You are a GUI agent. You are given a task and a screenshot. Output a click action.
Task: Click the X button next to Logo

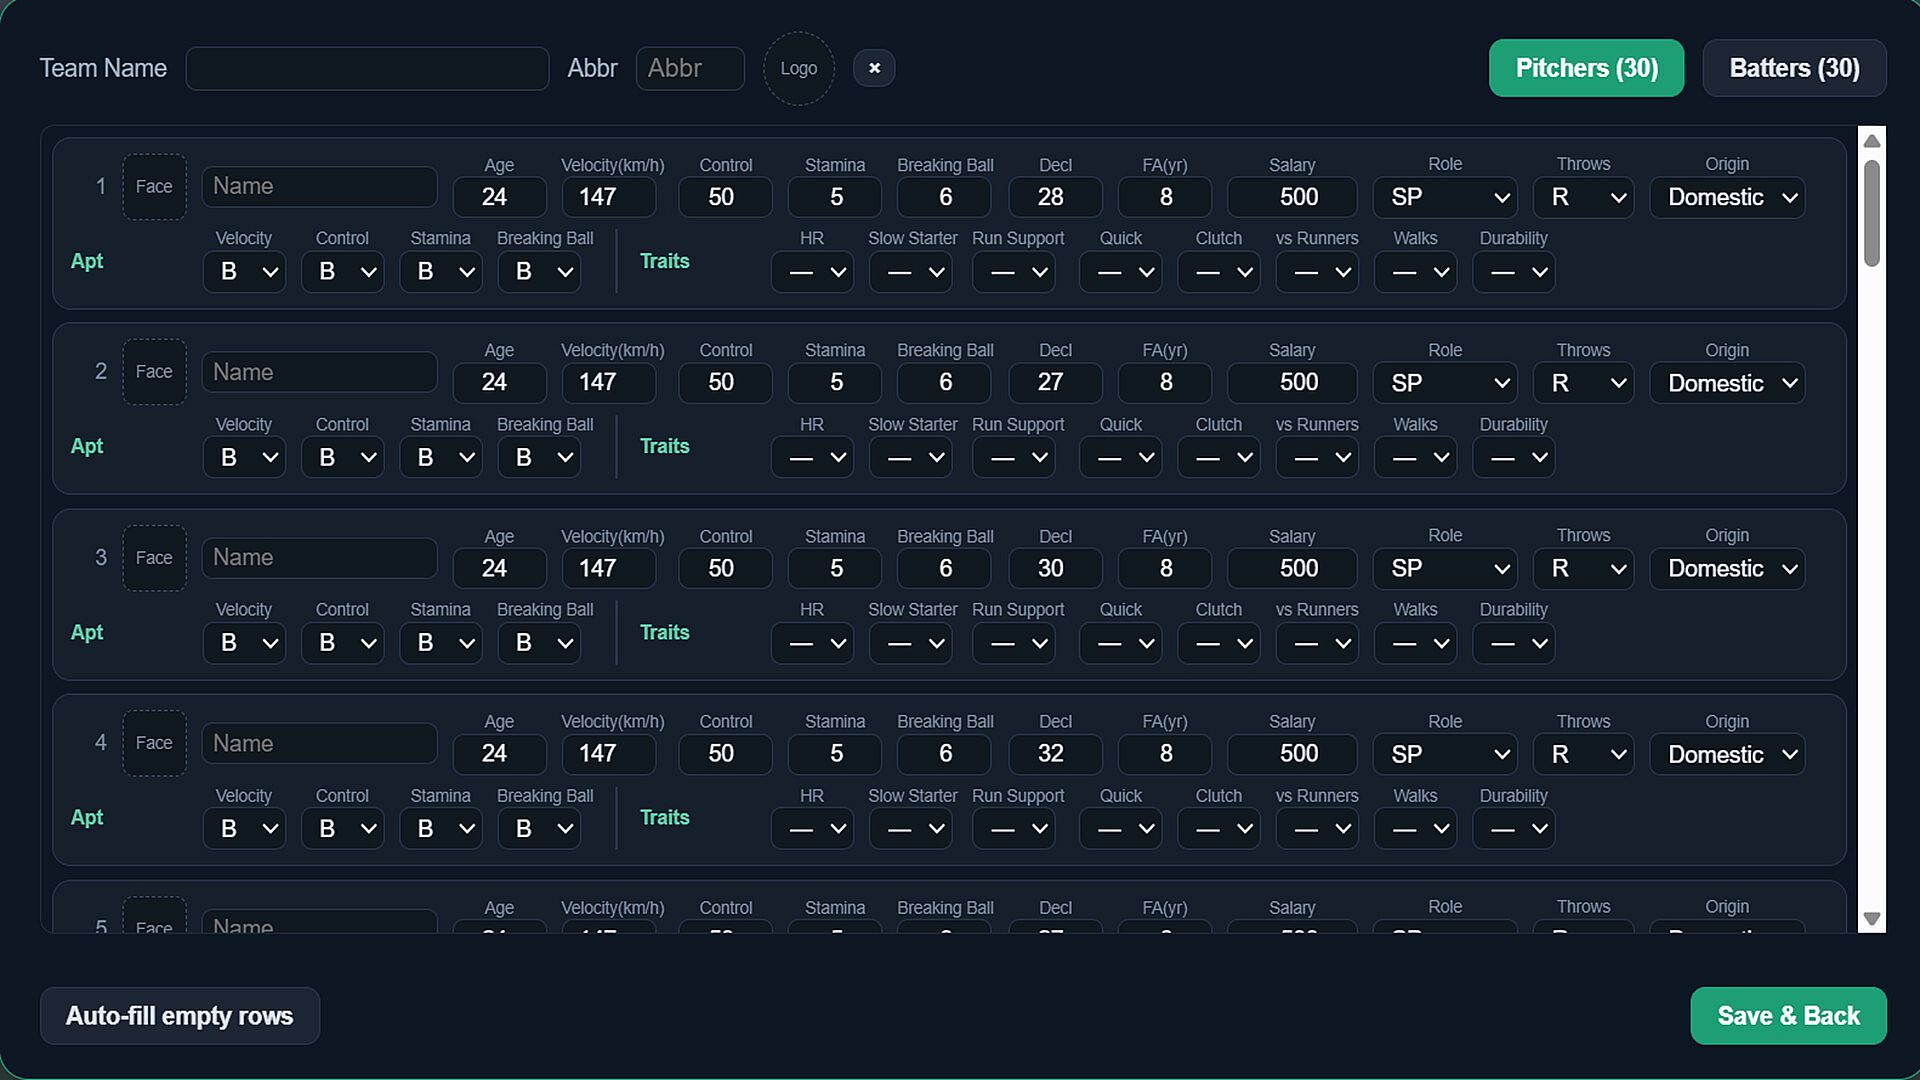(x=874, y=68)
